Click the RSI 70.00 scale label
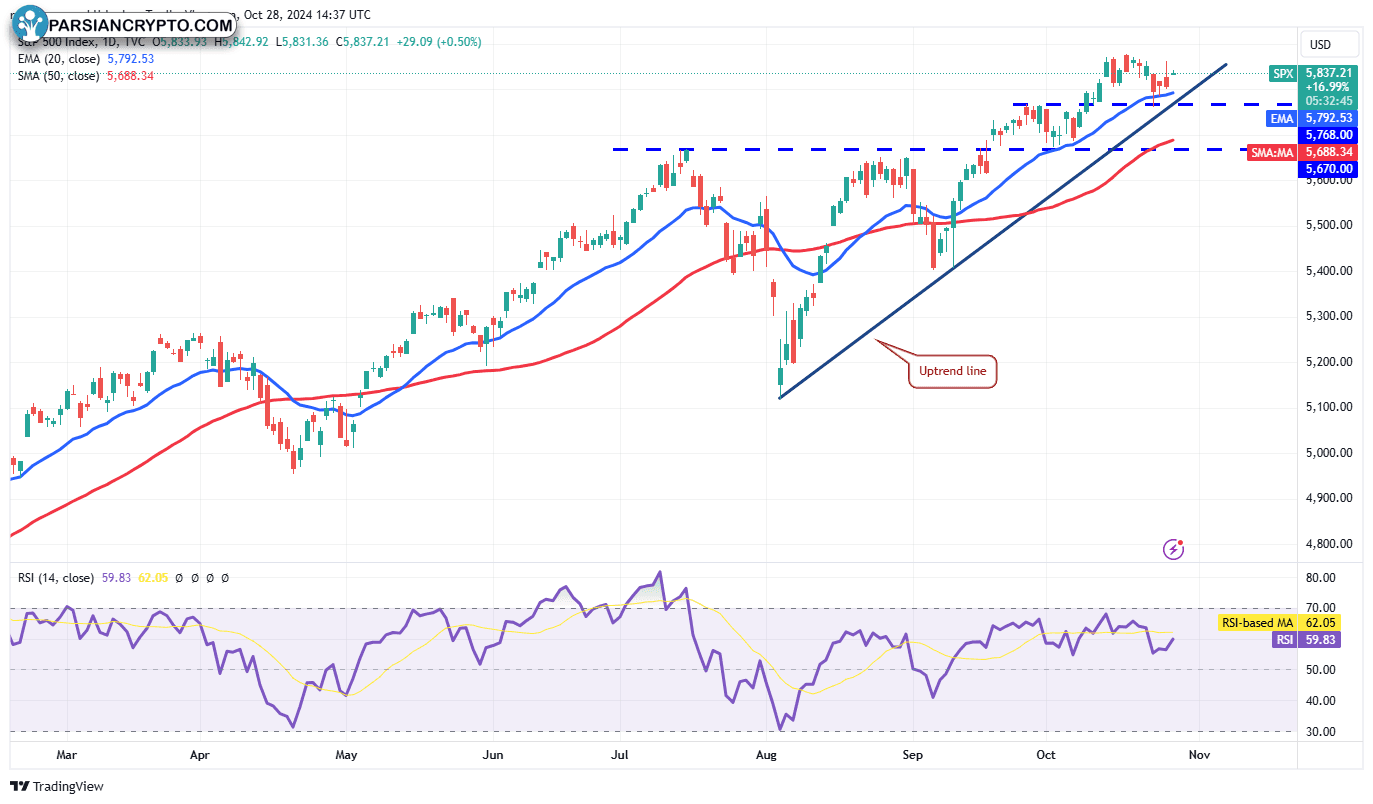1373x804 pixels. point(1321,608)
